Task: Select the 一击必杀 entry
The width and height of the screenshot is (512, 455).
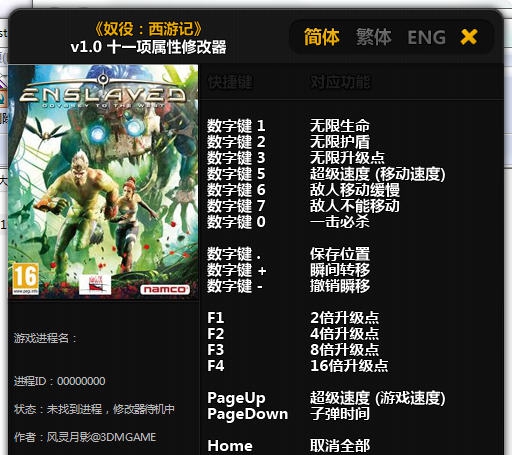Action: (340, 222)
